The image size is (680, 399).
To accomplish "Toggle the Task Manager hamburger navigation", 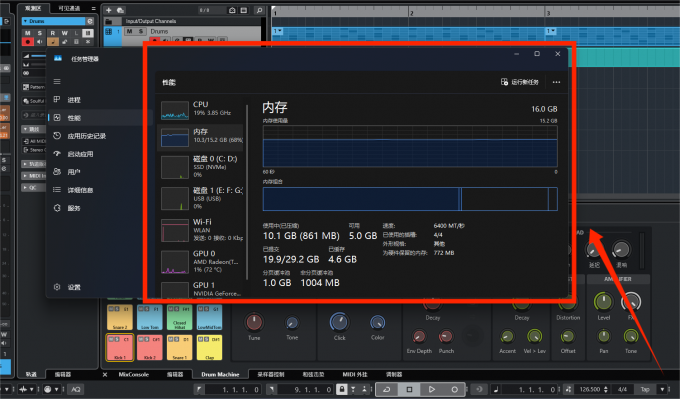I will (57, 82).
